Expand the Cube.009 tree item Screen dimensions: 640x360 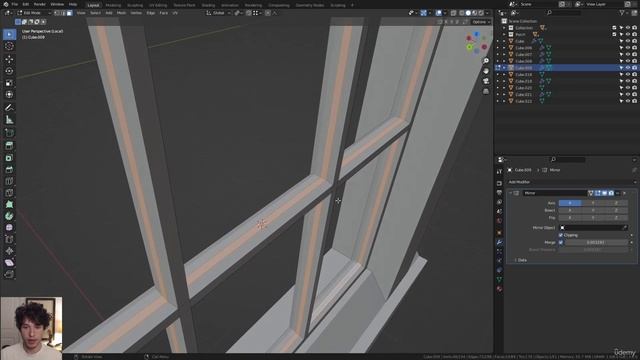click(x=504, y=68)
